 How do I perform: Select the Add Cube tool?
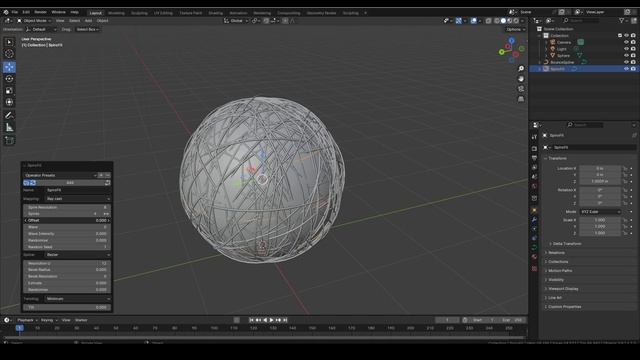pos(9,141)
